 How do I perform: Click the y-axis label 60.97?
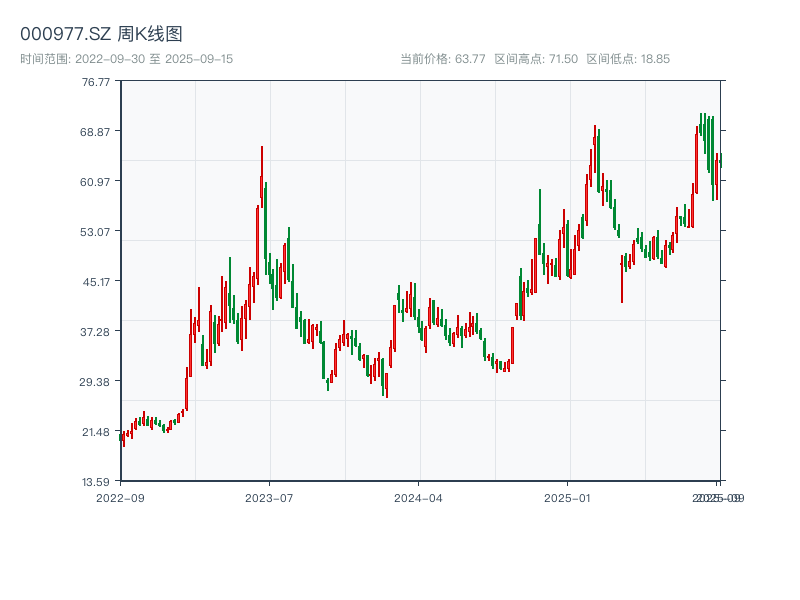tap(95, 182)
